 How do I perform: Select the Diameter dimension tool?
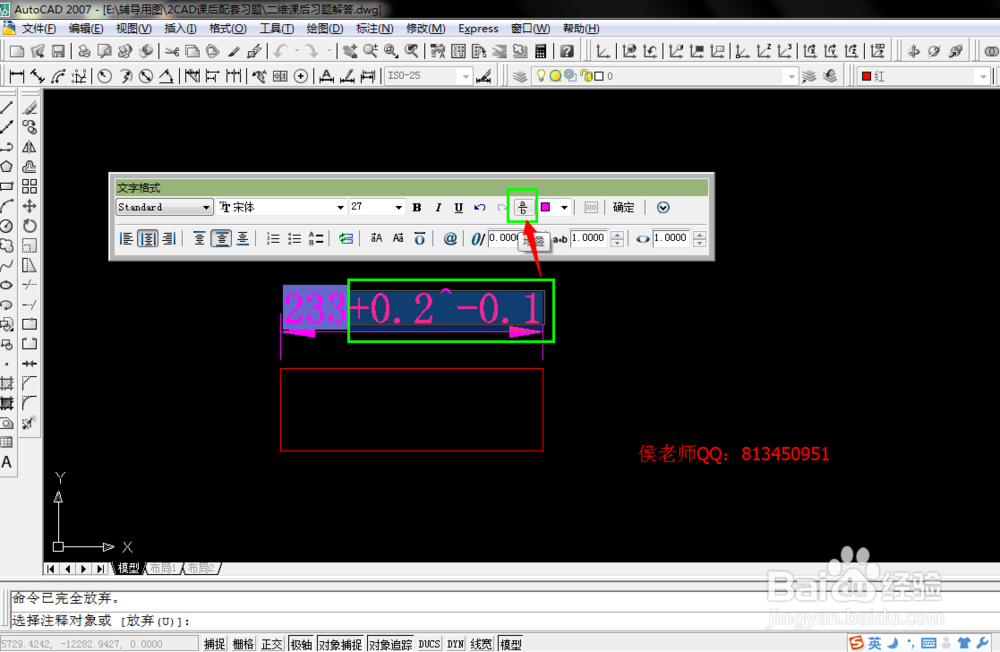click(x=146, y=77)
